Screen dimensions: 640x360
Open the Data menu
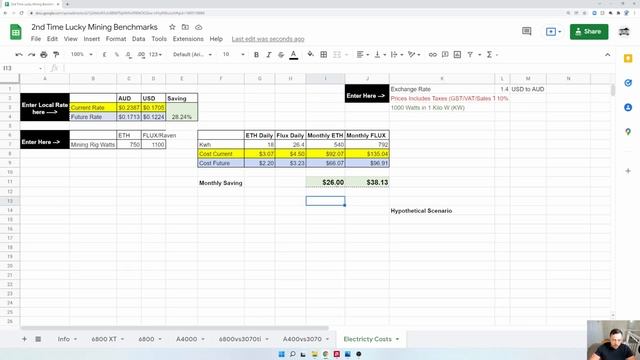138,39
